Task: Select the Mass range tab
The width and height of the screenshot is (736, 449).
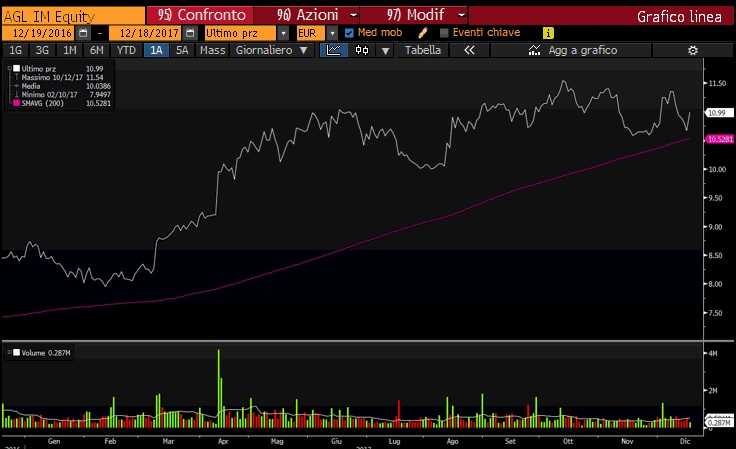Action: tap(212, 50)
